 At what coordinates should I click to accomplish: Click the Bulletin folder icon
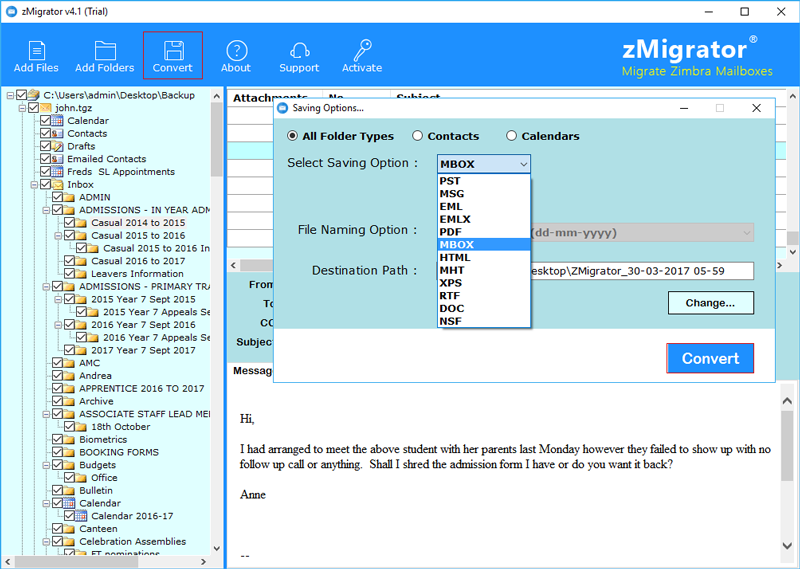[69, 490]
